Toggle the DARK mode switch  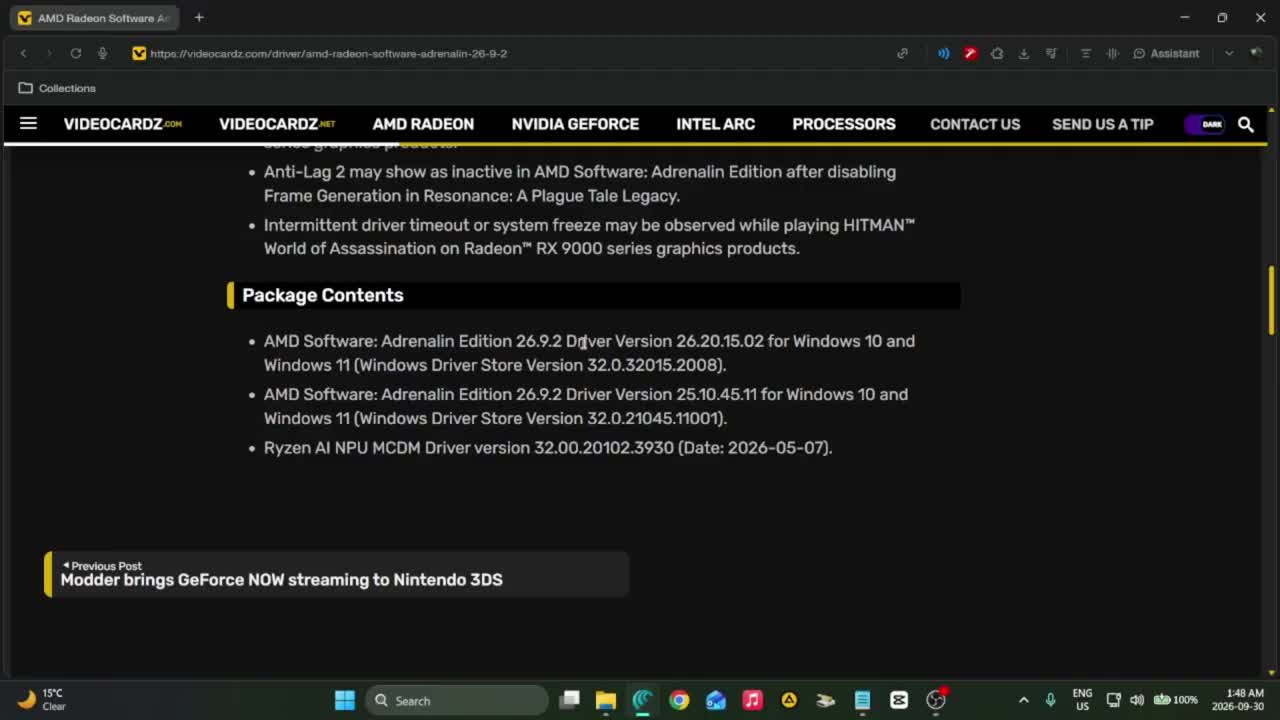pyautogui.click(x=1205, y=124)
